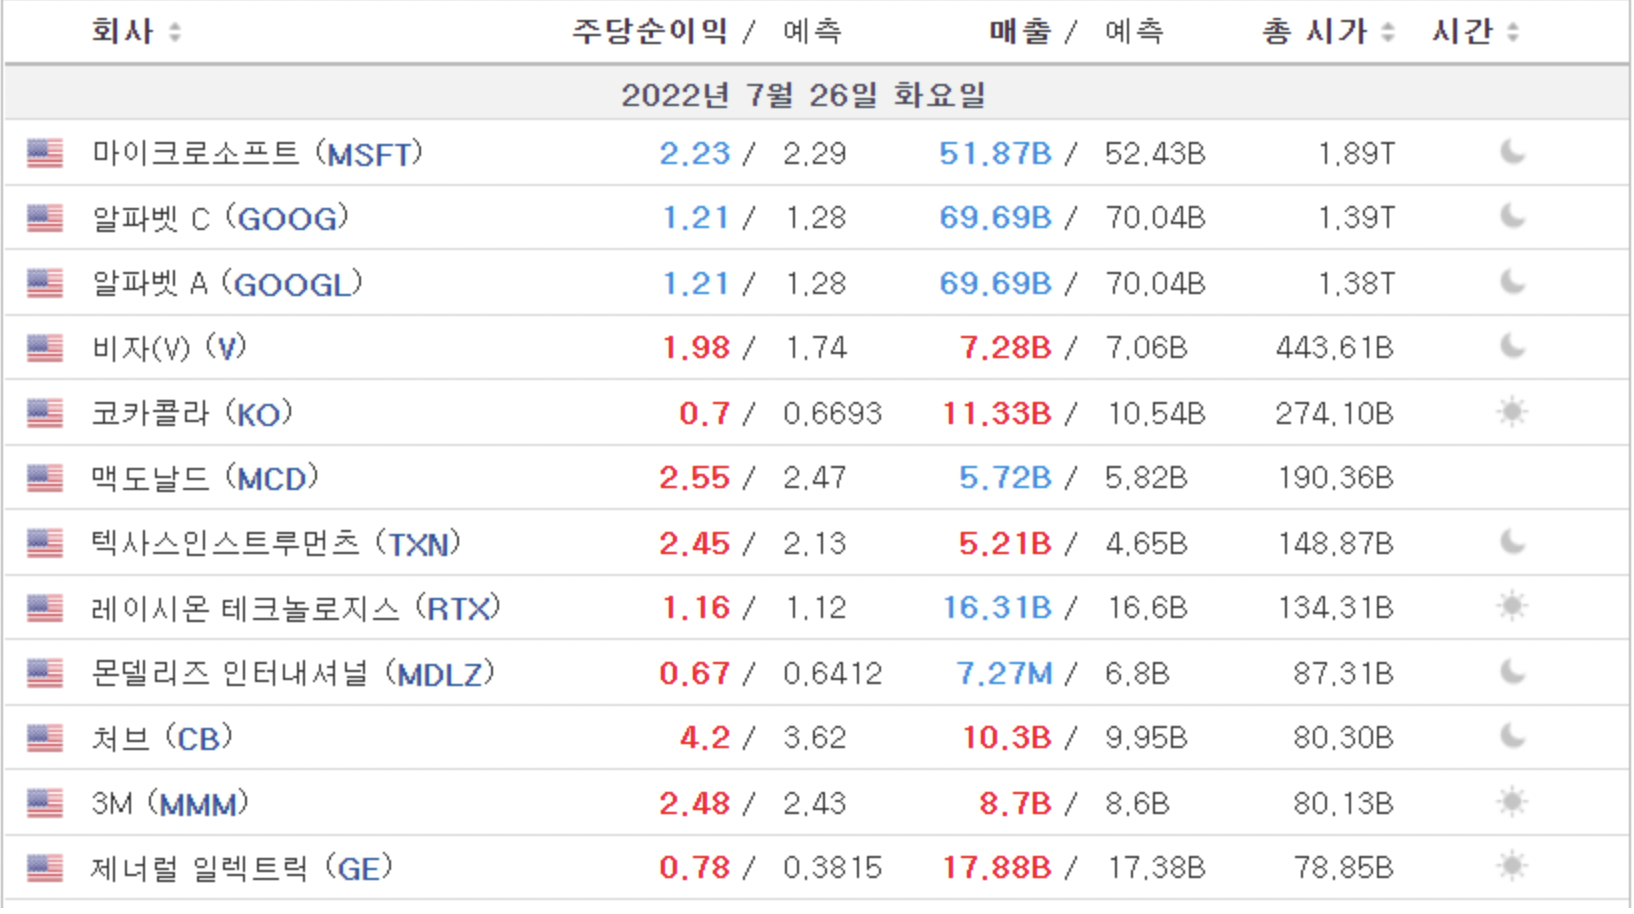1634x914 pixels.
Task: Click the sun pre-market icon in the 코카콜라 row
Action: (1513, 412)
